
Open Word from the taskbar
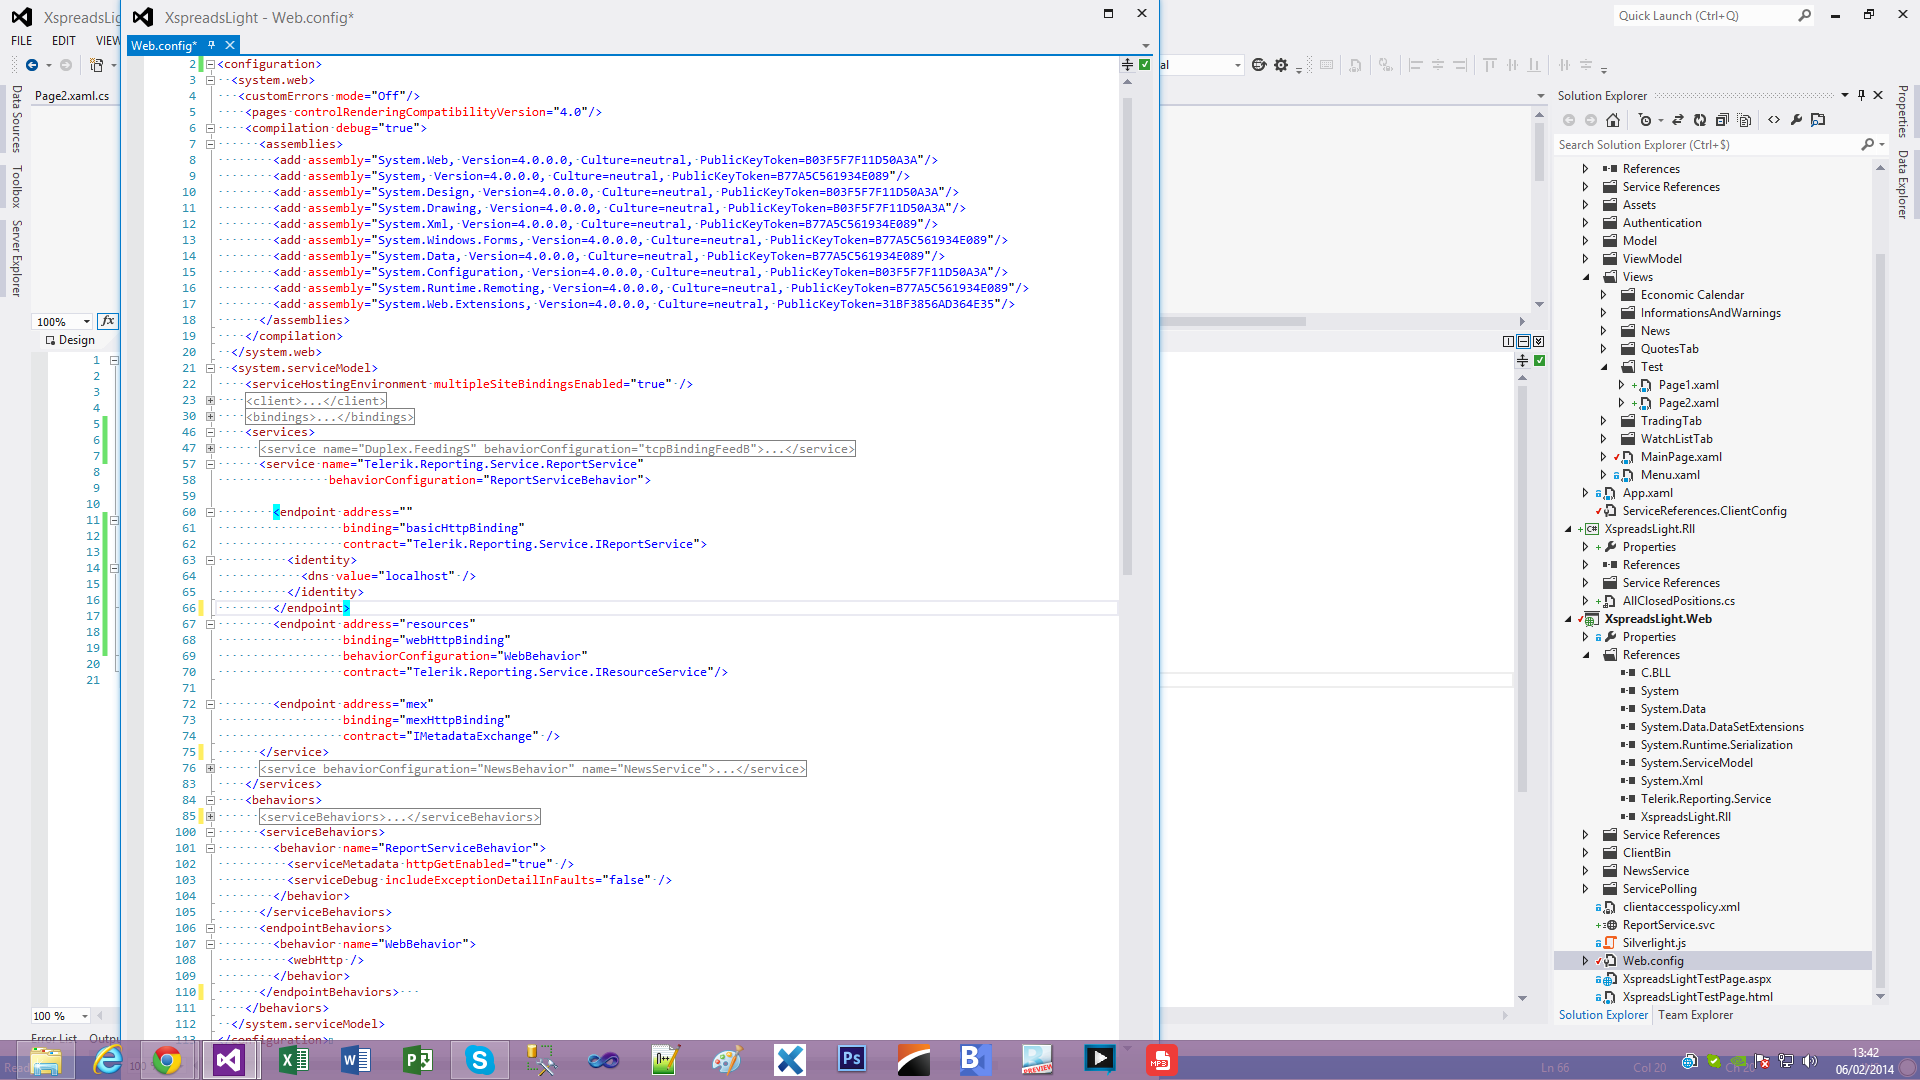(355, 1060)
